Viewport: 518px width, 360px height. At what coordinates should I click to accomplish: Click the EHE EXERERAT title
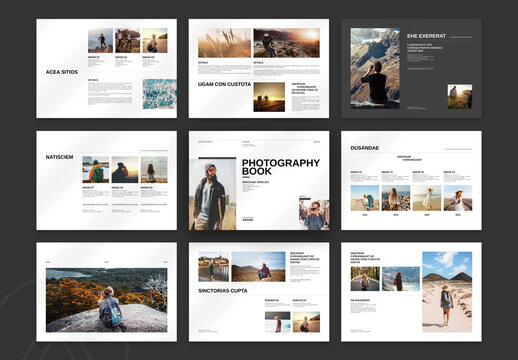tap(426, 36)
